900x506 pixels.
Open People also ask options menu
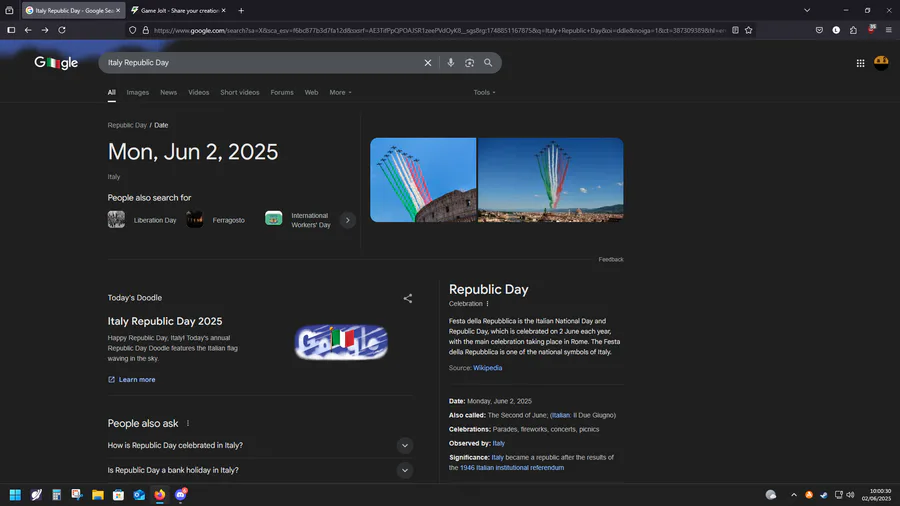188,423
